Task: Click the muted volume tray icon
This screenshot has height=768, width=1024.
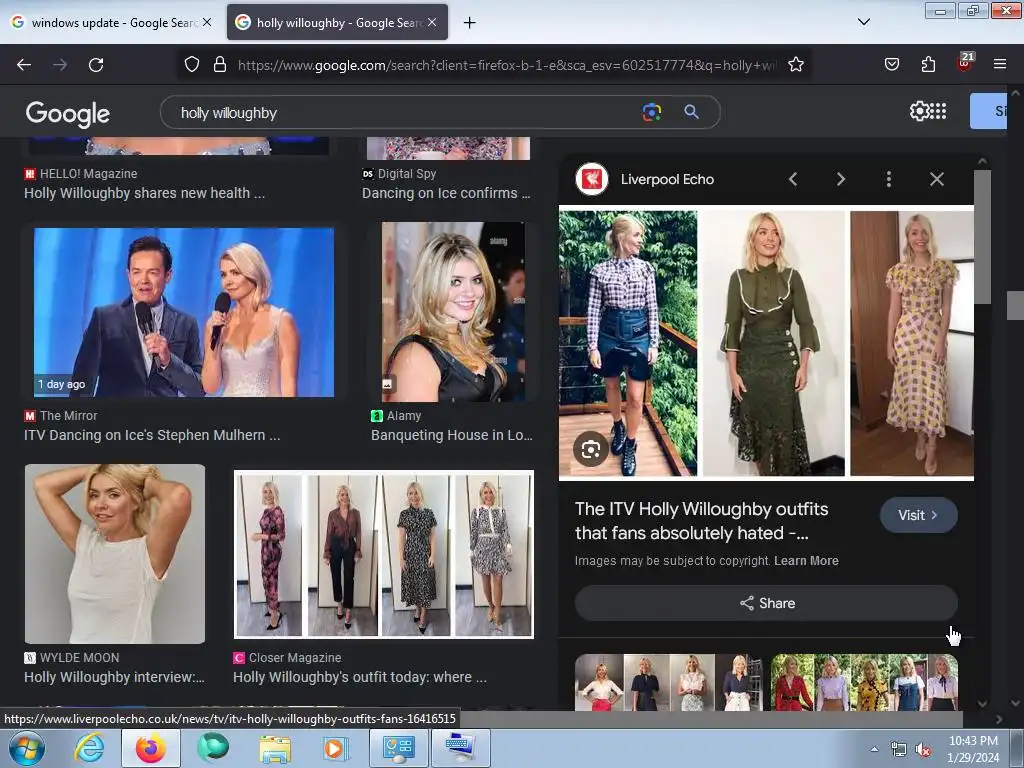Action: [x=923, y=750]
